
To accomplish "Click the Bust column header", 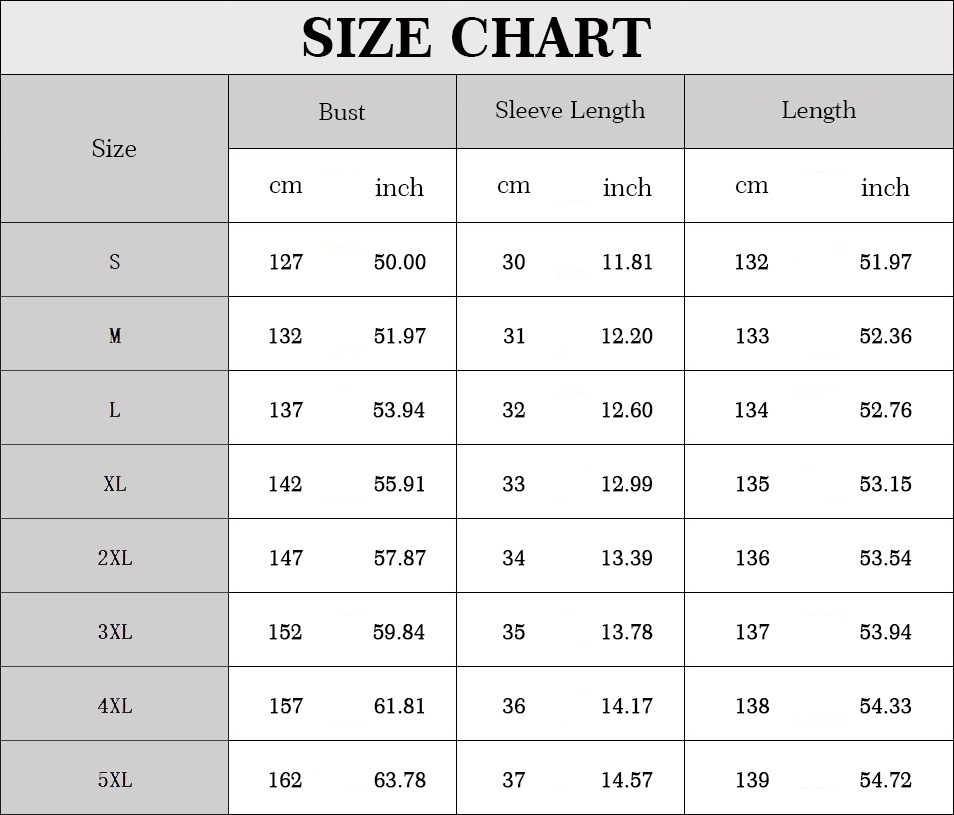I will tap(342, 112).
